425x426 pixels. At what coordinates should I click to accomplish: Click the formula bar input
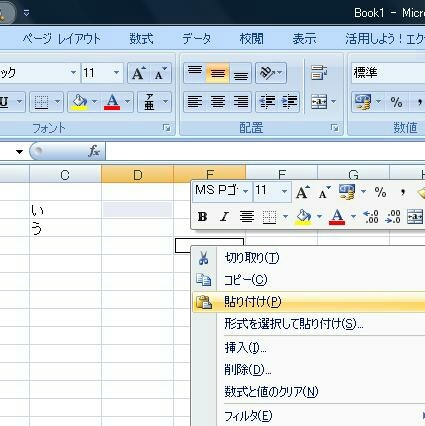click(x=265, y=152)
